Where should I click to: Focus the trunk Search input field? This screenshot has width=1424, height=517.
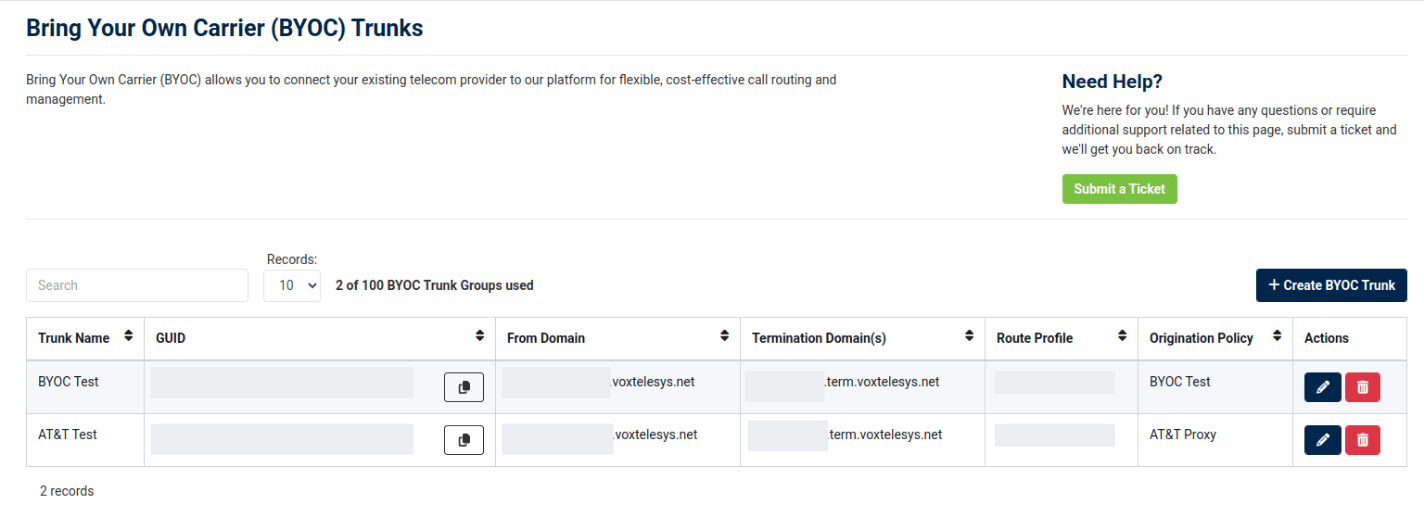point(137,285)
